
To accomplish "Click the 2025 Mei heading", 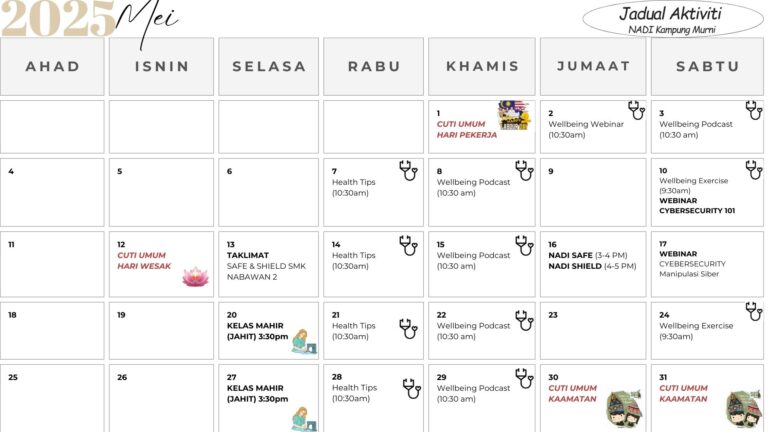I will pyautogui.click(x=90, y=20).
